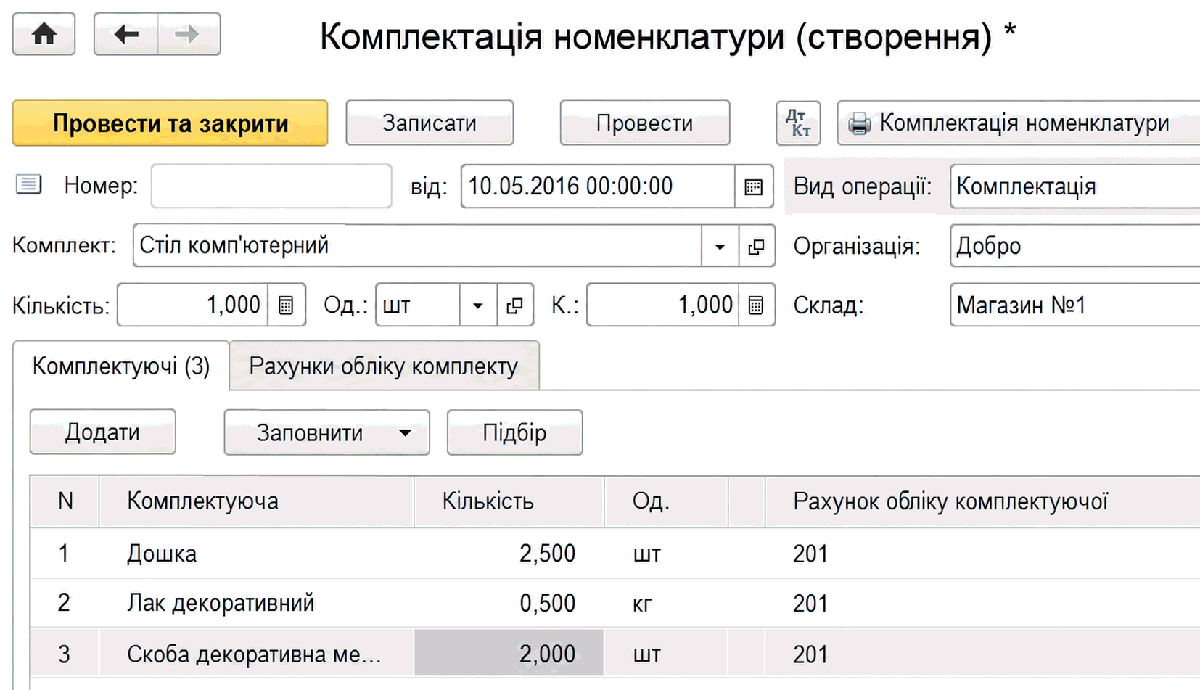The height and width of the screenshot is (690, 1200).
Task: Select the Лак декоративний row
Action: (615, 603)
